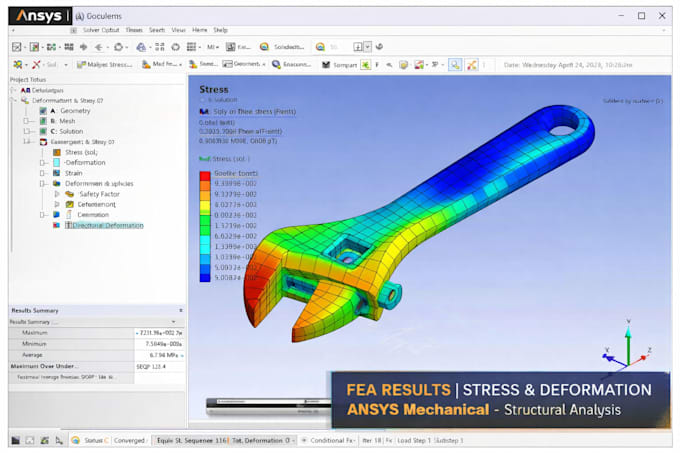This screenshot has height=453, width=680.
Task: Click the Safety Factor icon
Action: click(x=69, y=194)
